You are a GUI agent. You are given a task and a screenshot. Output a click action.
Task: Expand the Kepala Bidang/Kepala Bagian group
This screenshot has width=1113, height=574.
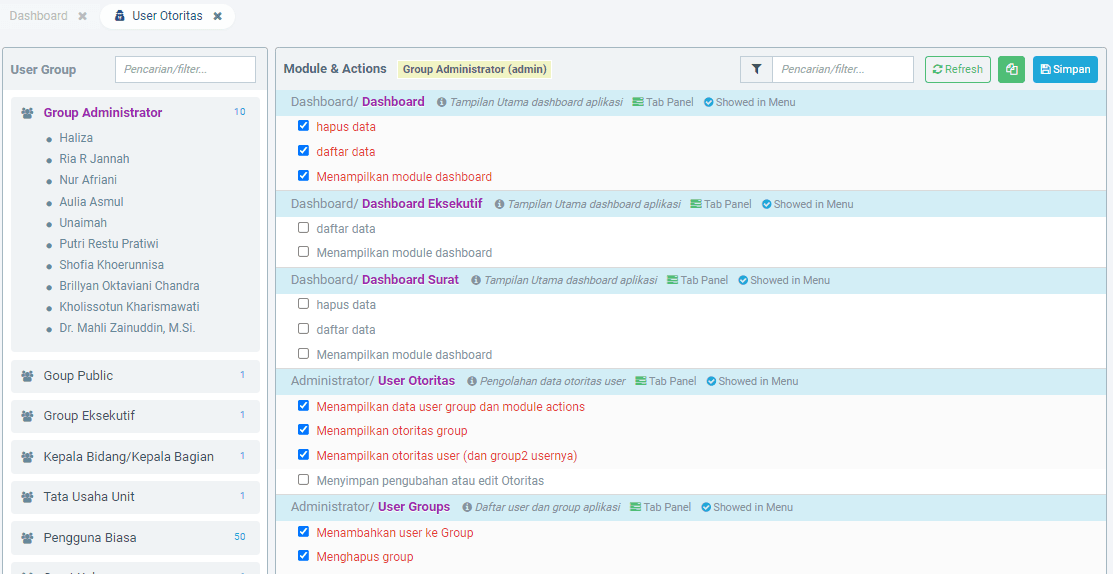[x=135, y=457]
